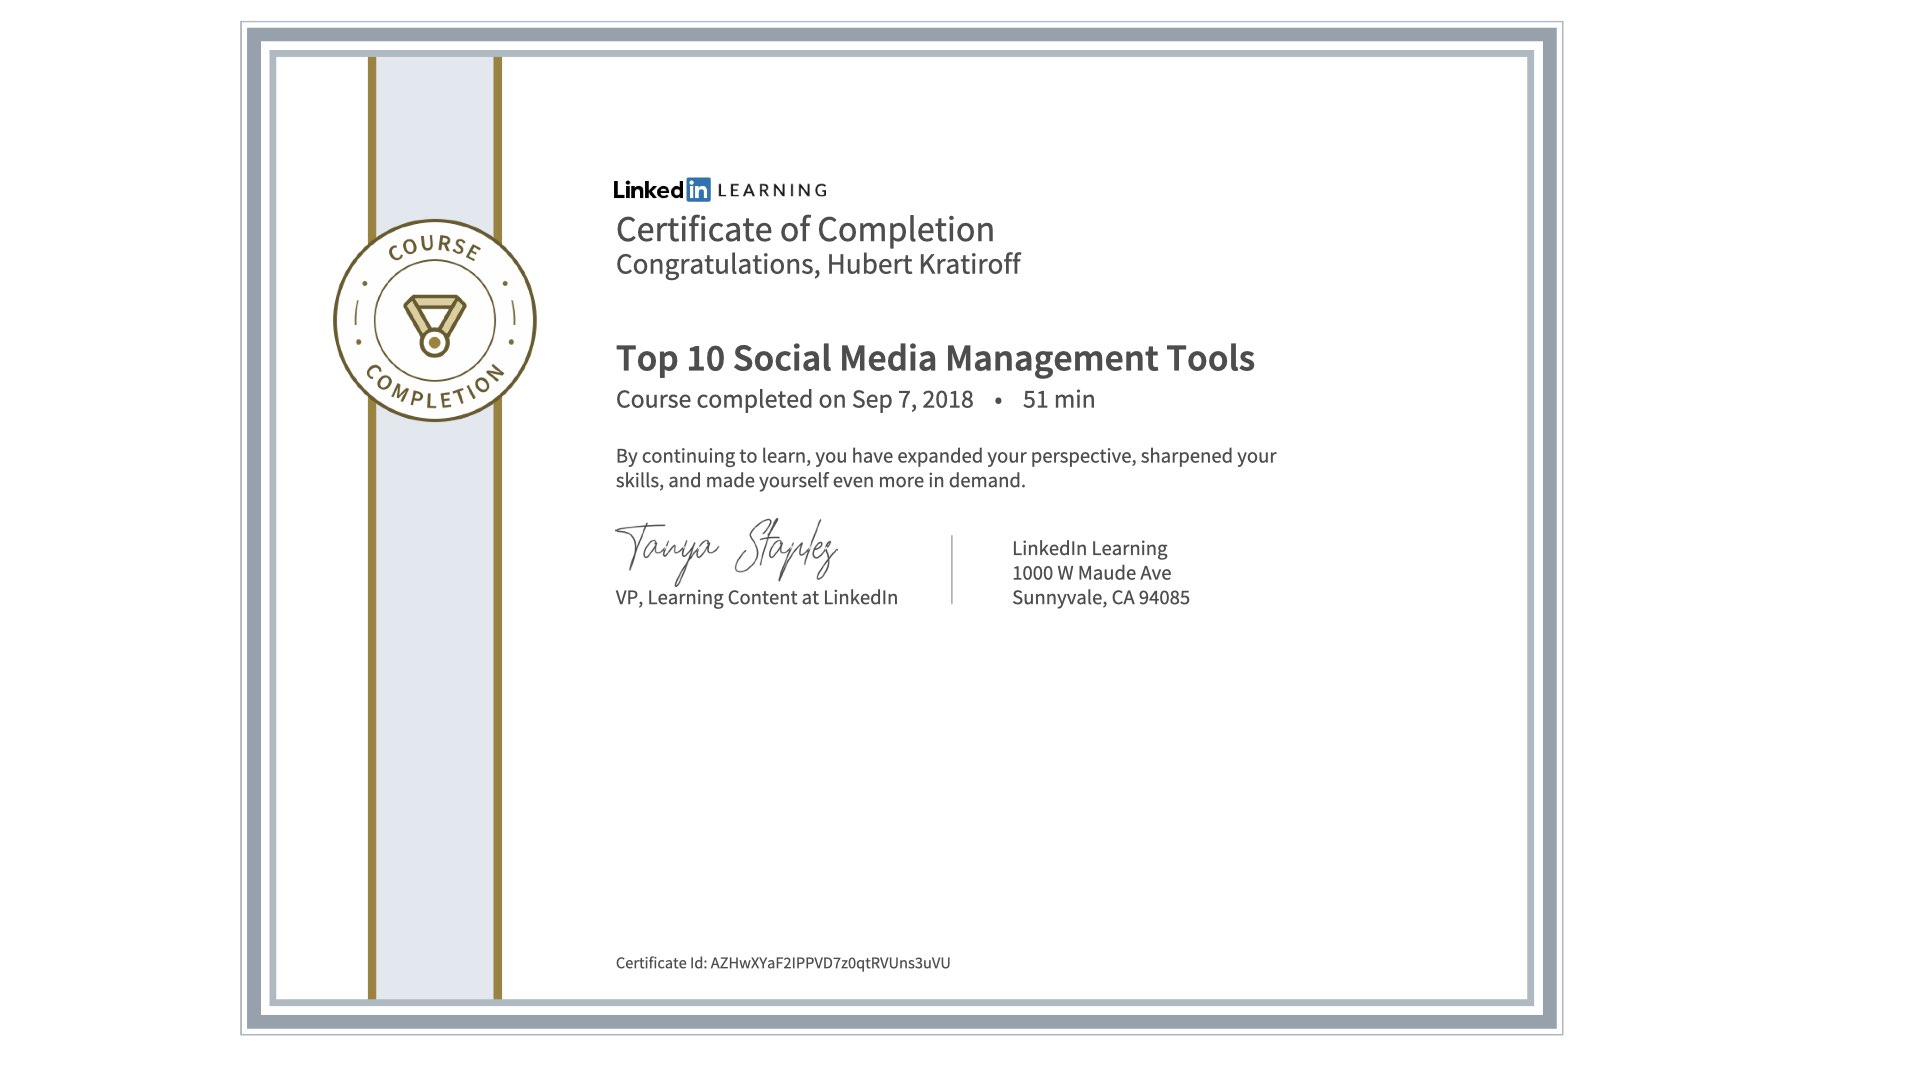Click Sunnyvale, CA 94085 address line

[x=1100, y=598]
